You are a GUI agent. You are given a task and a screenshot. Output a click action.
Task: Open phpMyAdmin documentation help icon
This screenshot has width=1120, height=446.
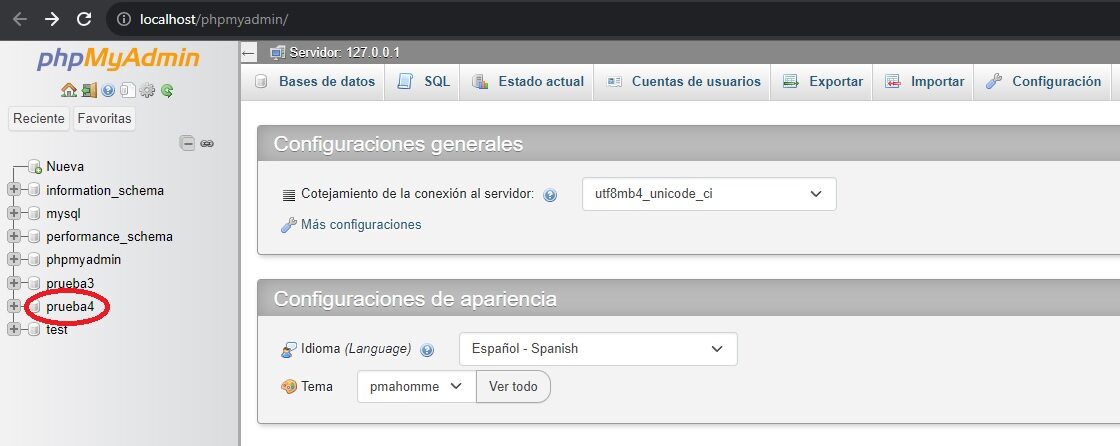(x=108, y=91)
